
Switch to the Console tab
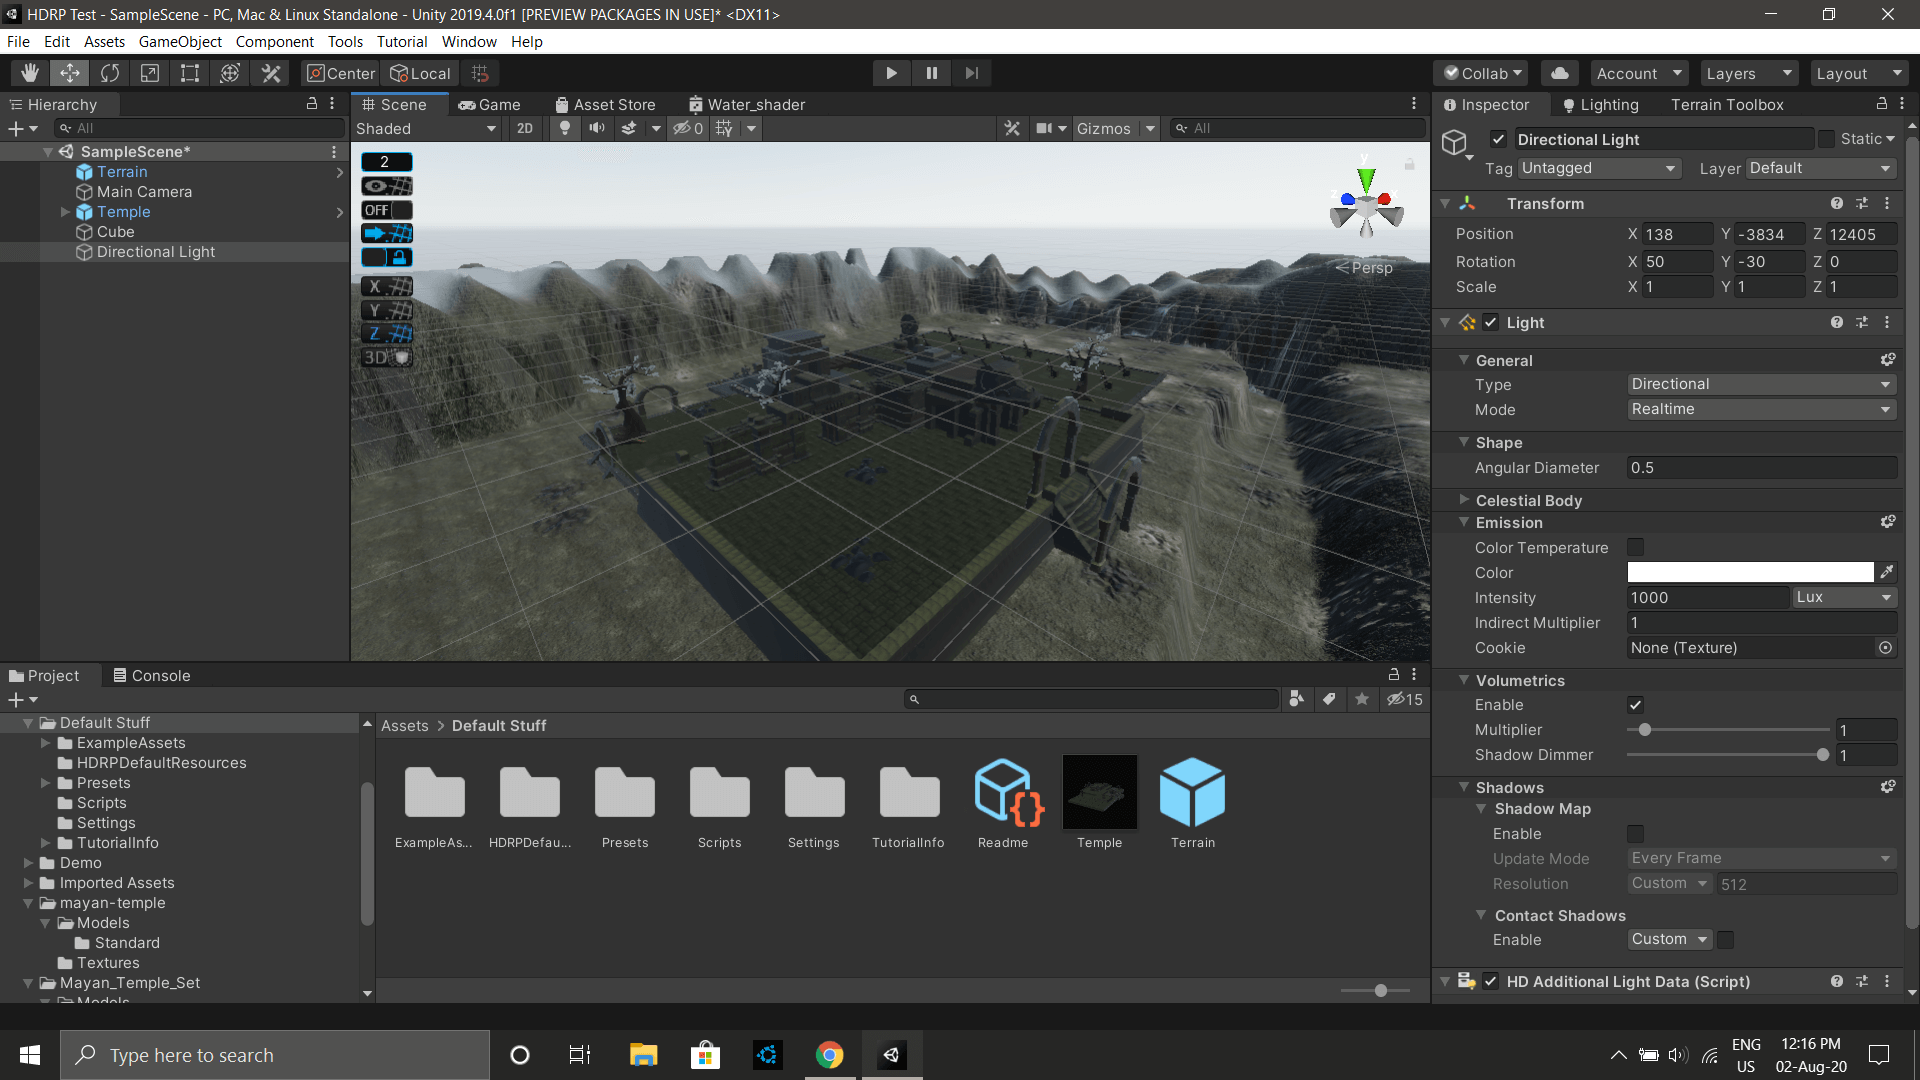(x=151, y=675)
